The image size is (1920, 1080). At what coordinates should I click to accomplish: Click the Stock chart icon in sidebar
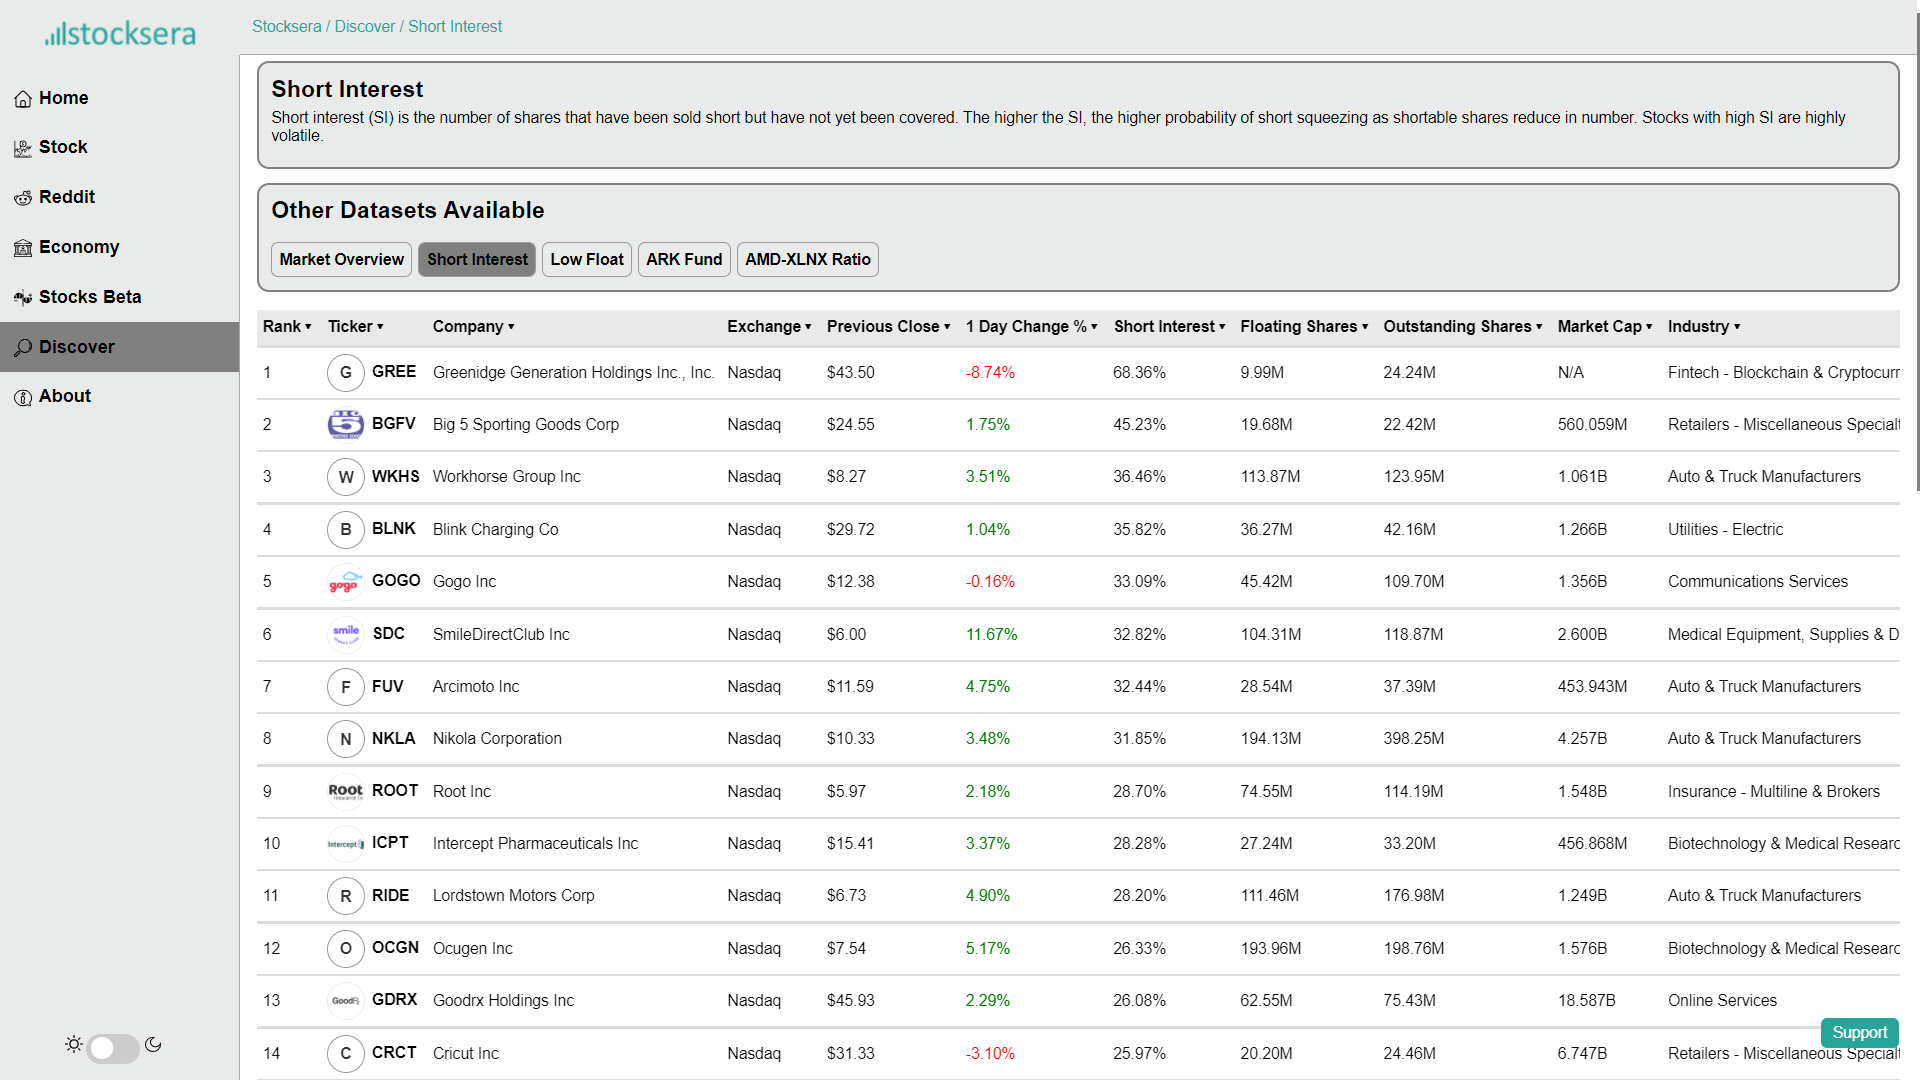(x=23, y=148)
